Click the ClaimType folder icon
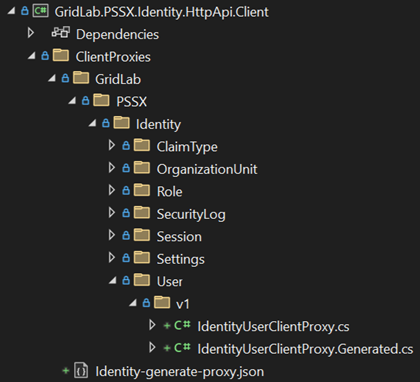Image resolution: width=420 pixels, height=382 pixels. (x=142, y=145)
